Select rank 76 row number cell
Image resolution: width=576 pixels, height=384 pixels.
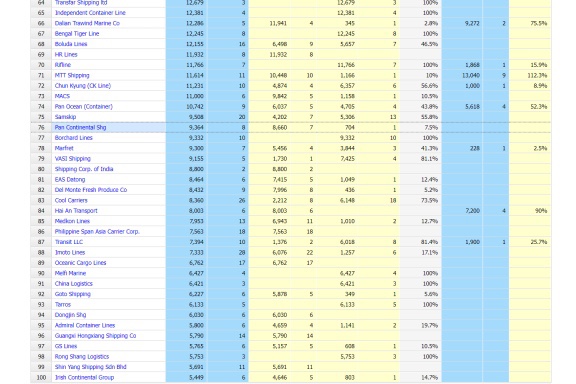[x=41, y=128]
